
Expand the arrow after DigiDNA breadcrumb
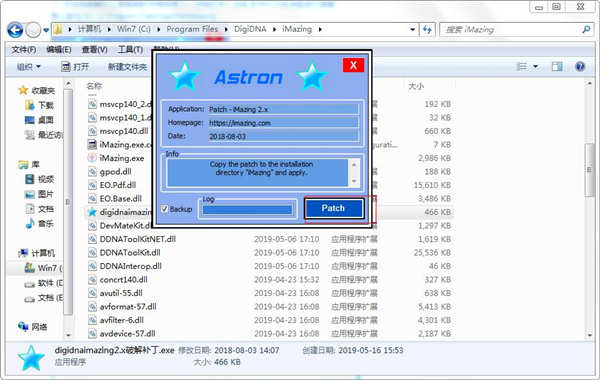(x=274, y=29)
